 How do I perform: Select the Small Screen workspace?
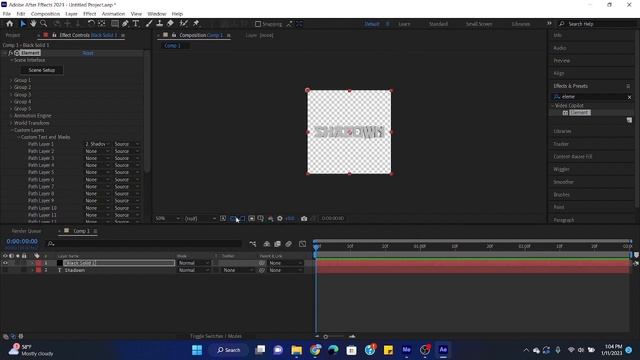(479, 24)
